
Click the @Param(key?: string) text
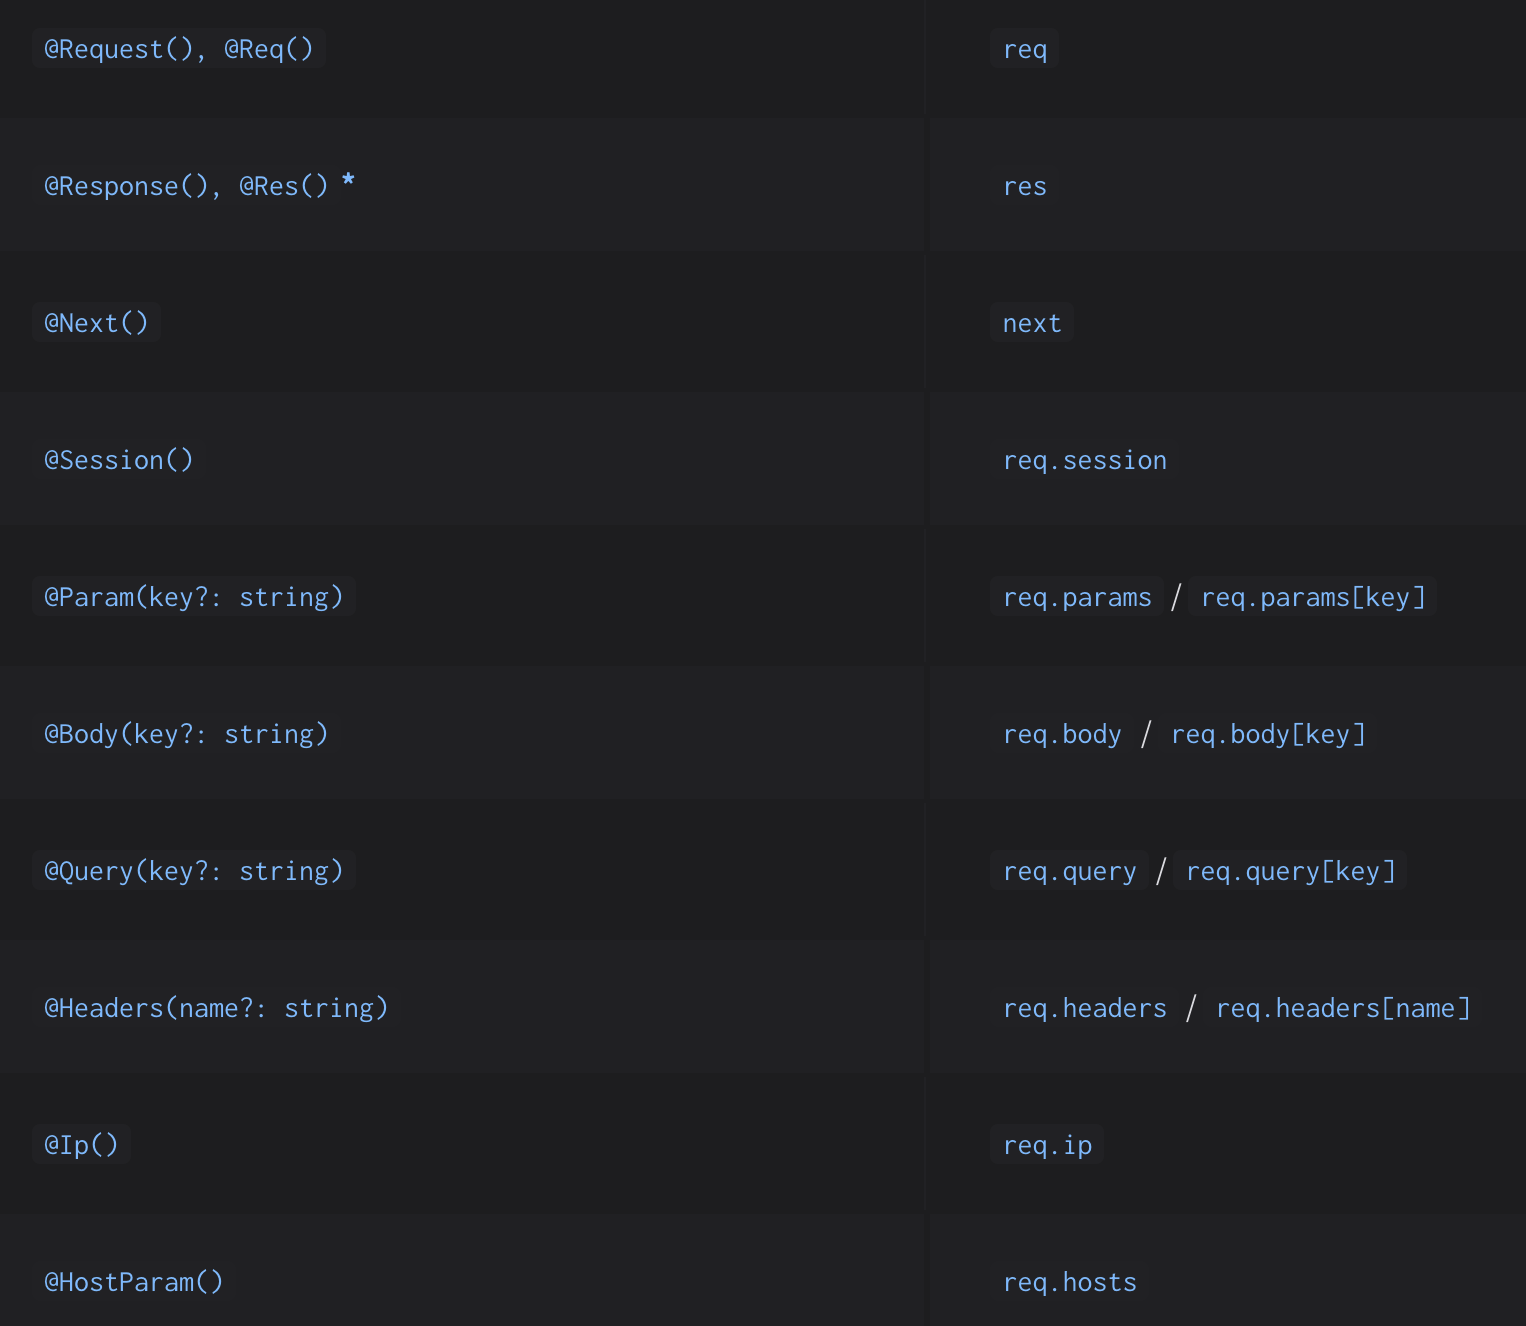[193, 597]
